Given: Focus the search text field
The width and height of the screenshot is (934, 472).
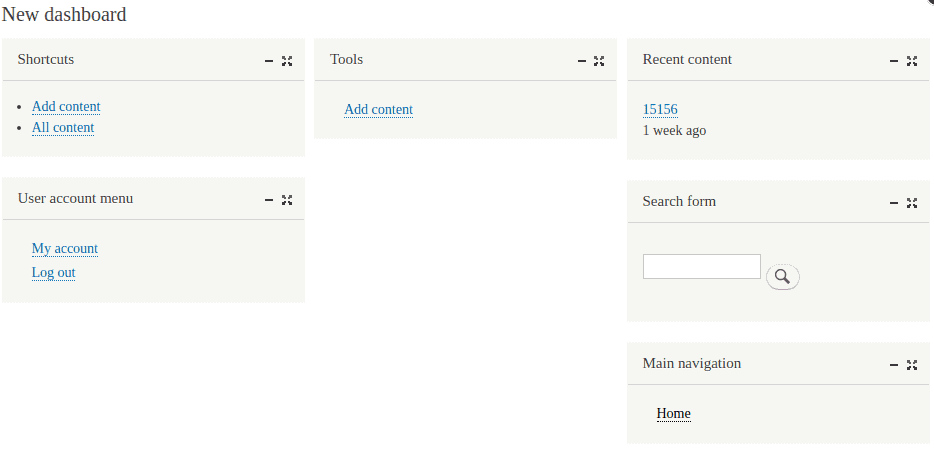Looking at the screenshot, I should tap(702, 266).
